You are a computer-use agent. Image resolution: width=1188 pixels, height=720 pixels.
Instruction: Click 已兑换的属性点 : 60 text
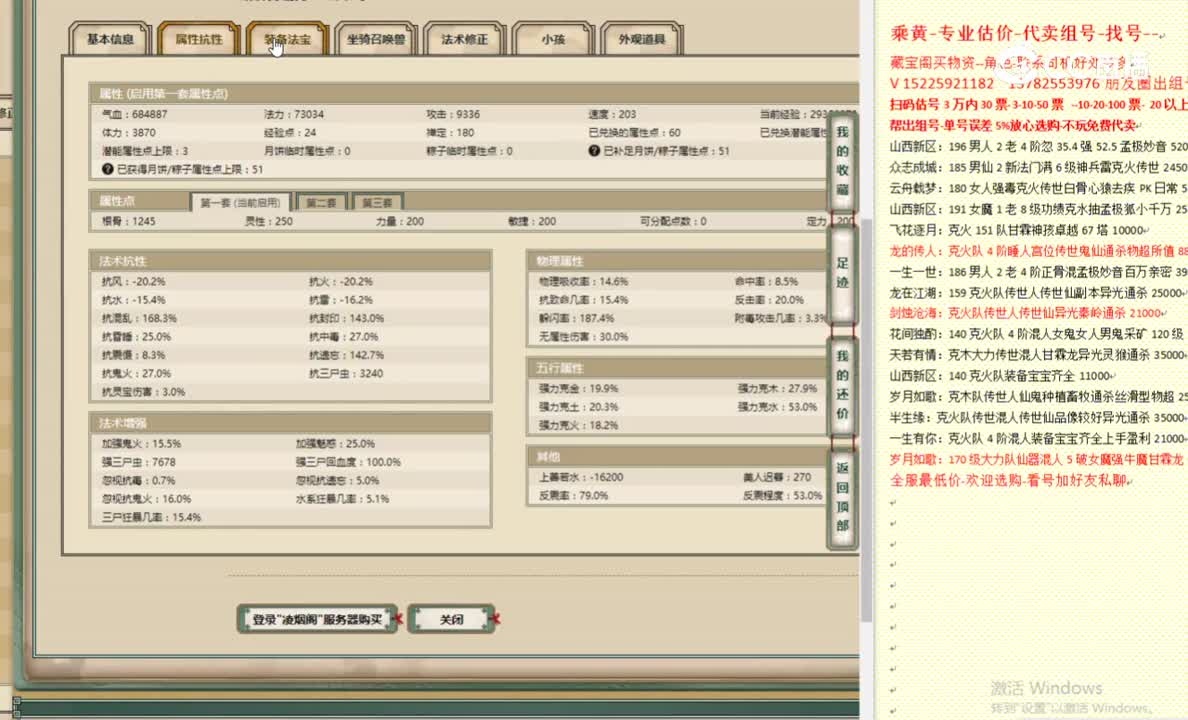tap(634, 133)
